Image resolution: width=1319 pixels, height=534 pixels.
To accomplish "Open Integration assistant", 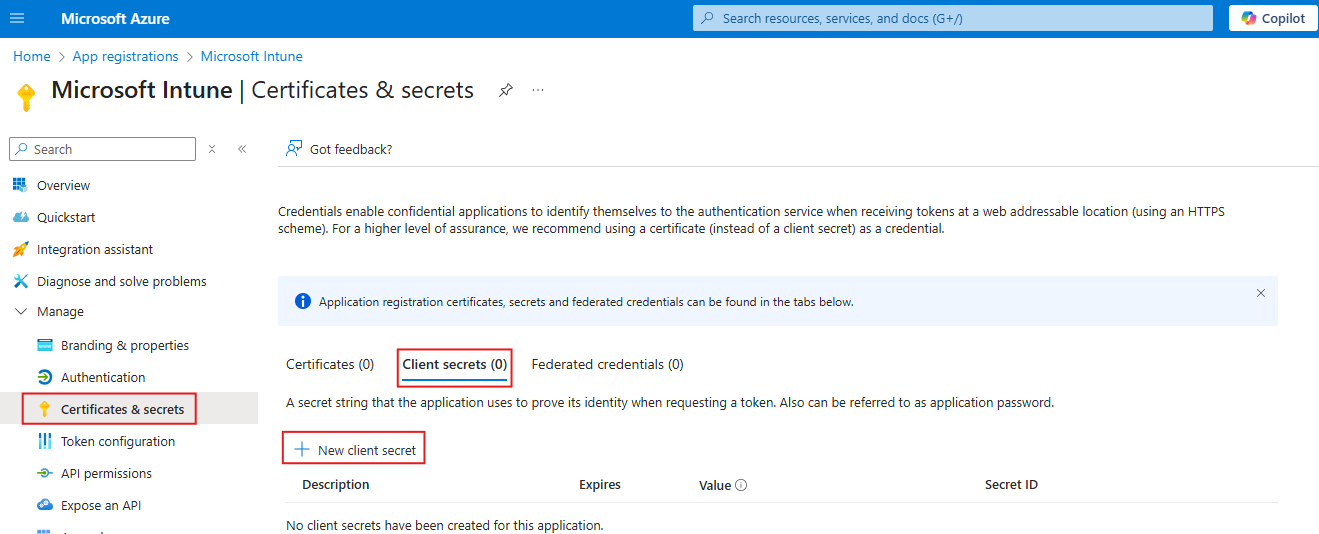I will (95, 249).
